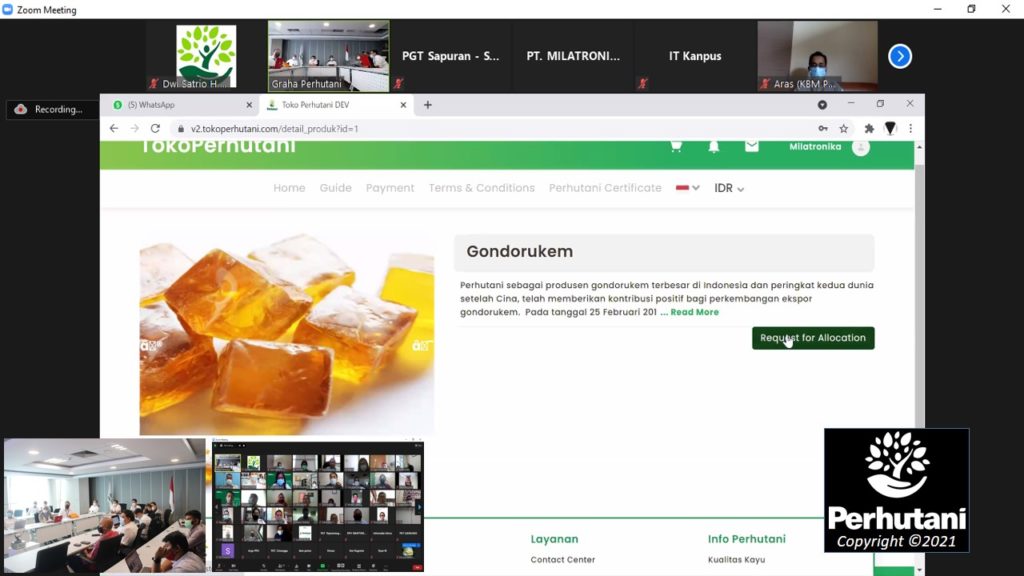View site information via the padlock icon
The width and height of the screenshot is (1024, 576).
point(181,129)
